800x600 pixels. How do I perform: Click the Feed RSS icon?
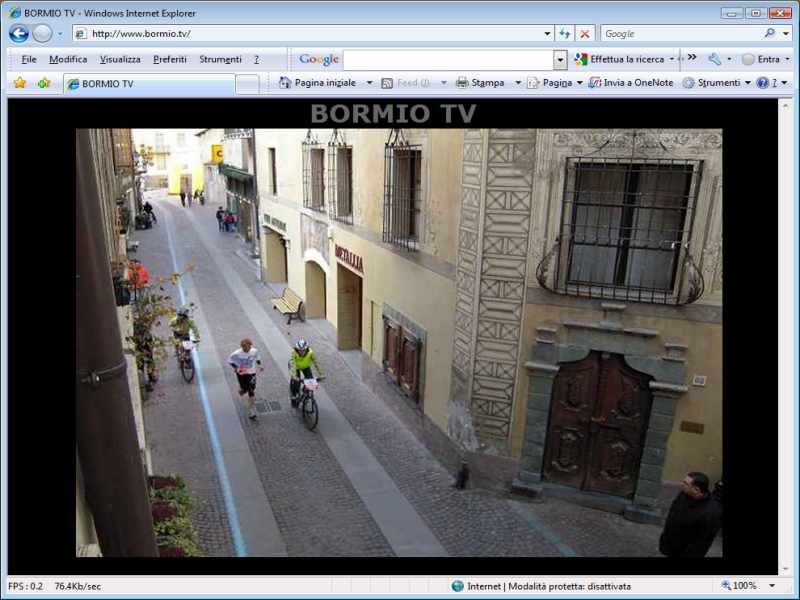pyautogui.click(x=387, y=83)
